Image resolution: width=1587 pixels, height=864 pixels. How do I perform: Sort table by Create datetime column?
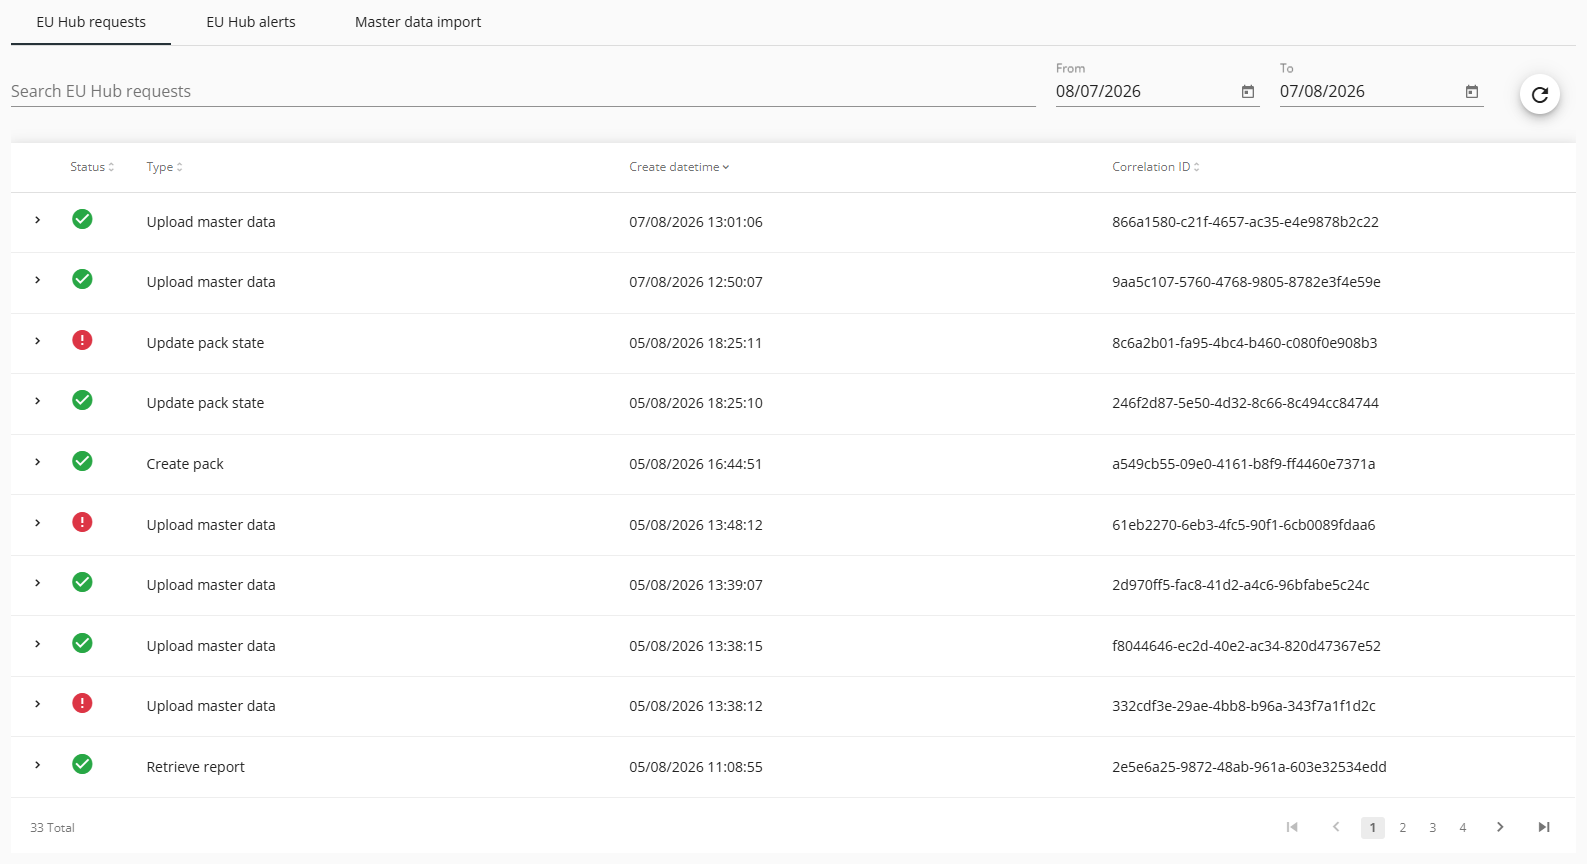(x=679, y=167)
